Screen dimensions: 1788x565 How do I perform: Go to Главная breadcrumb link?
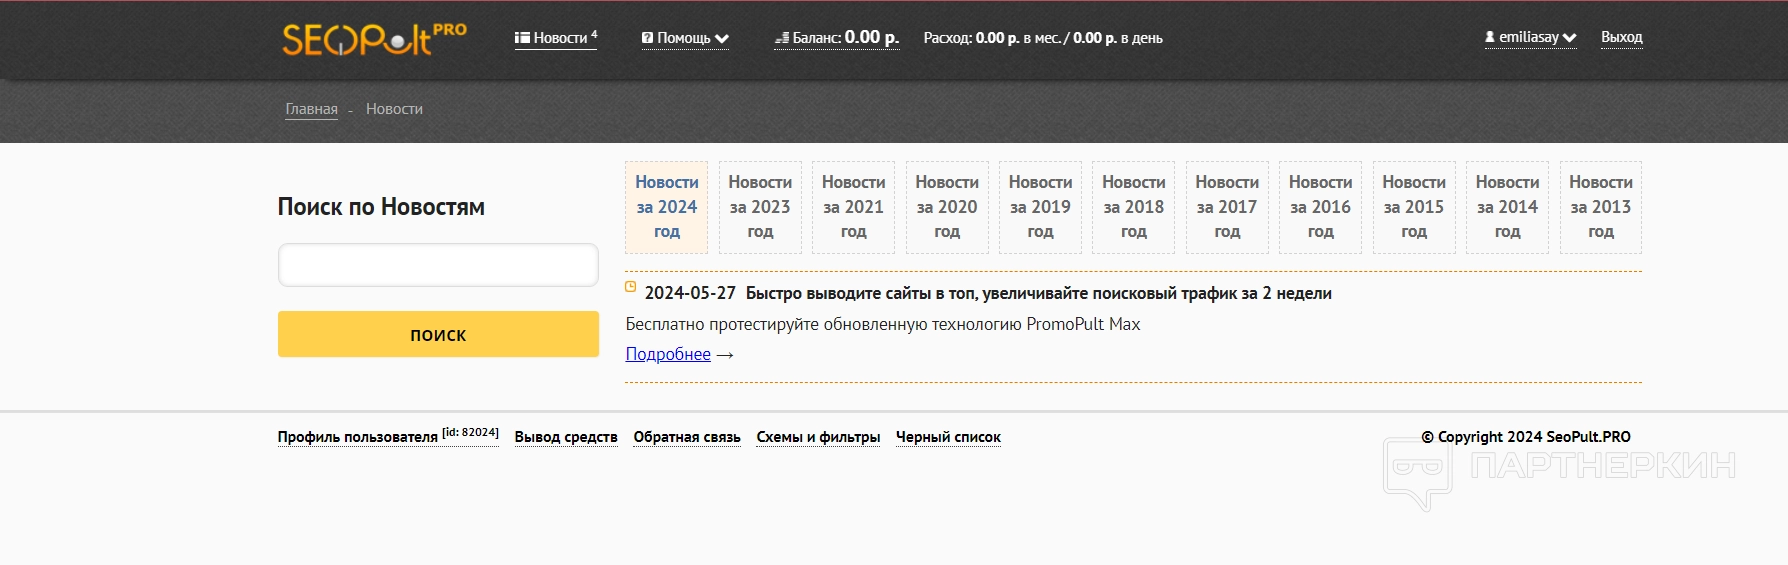pyautogui.click(x=312, y=109)
